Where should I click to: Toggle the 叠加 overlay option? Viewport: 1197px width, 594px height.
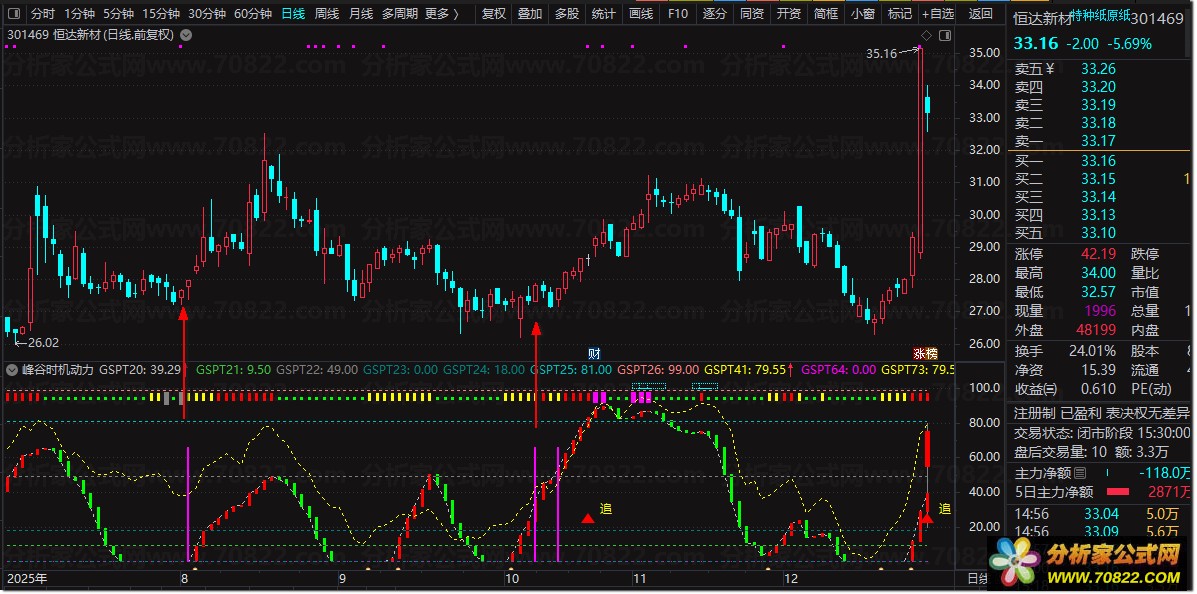point(530,14)
